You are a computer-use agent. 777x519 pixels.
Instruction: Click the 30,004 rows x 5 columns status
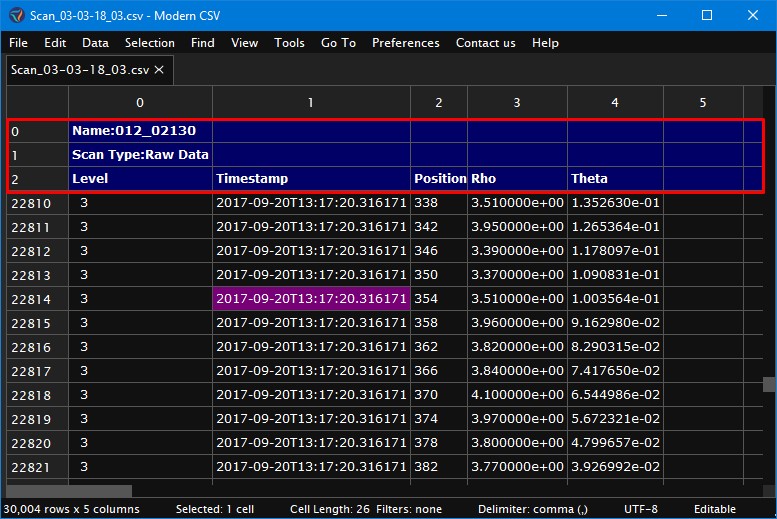pos(71,509)
